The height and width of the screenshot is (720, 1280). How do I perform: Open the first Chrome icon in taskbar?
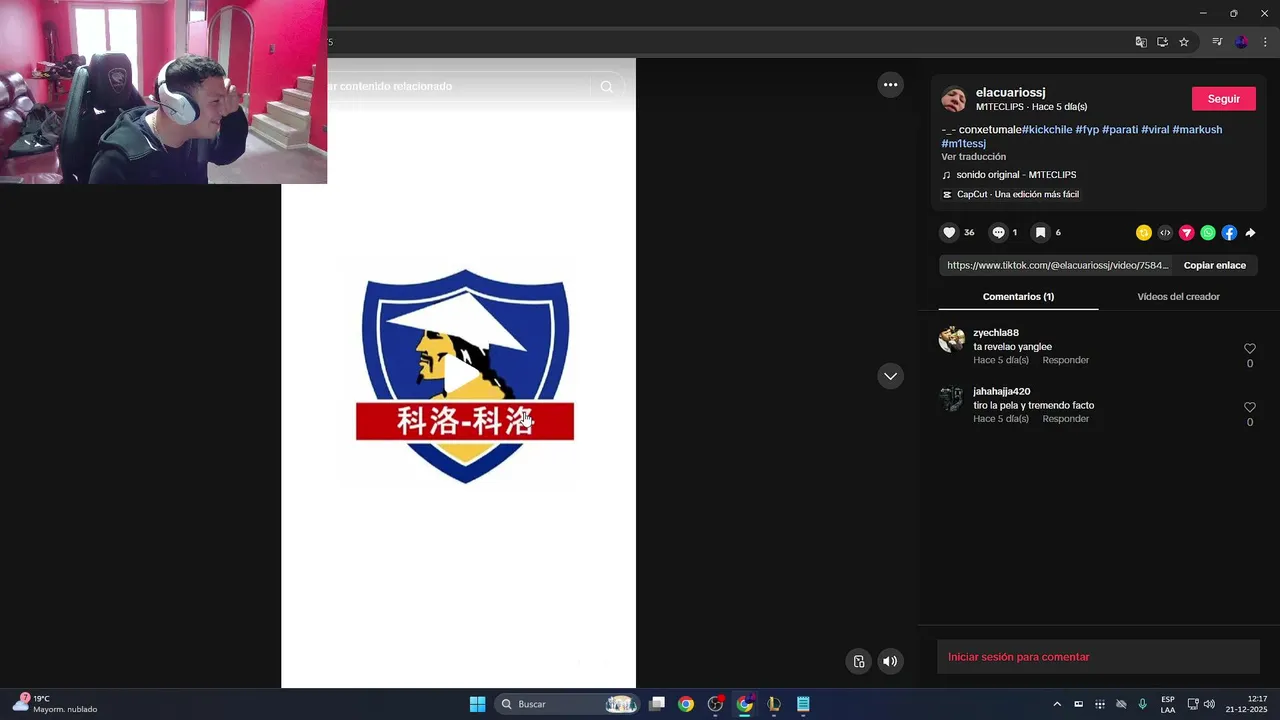pos(686,704)
